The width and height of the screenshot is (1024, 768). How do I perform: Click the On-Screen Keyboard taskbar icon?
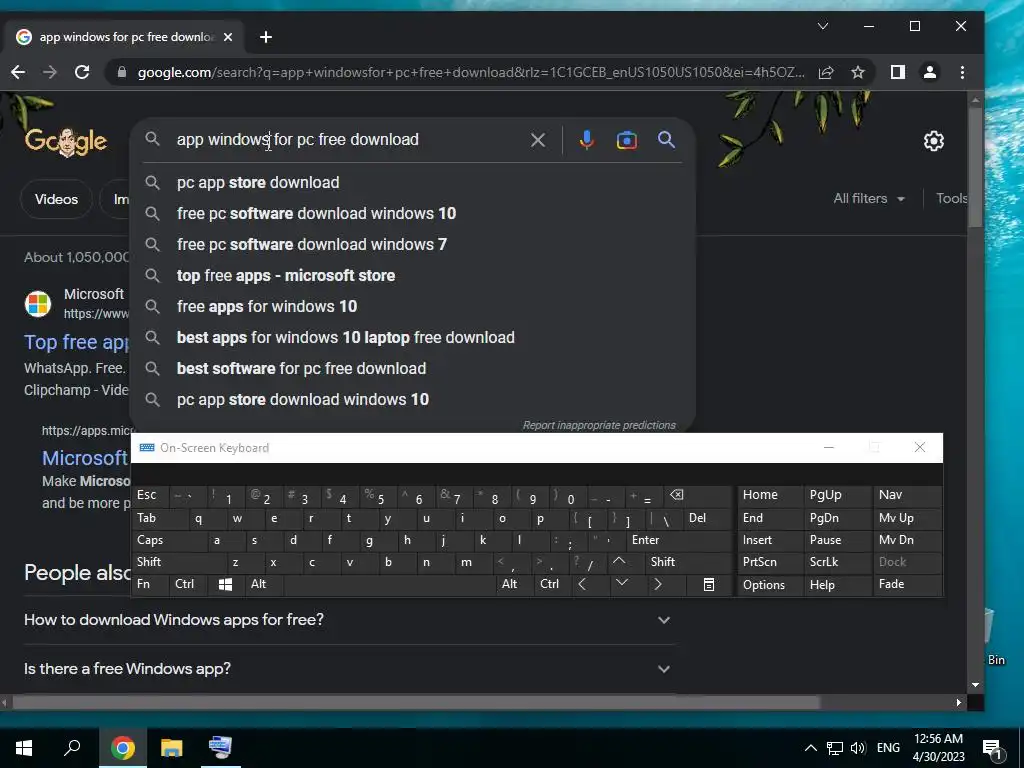(x=220, y=748)
